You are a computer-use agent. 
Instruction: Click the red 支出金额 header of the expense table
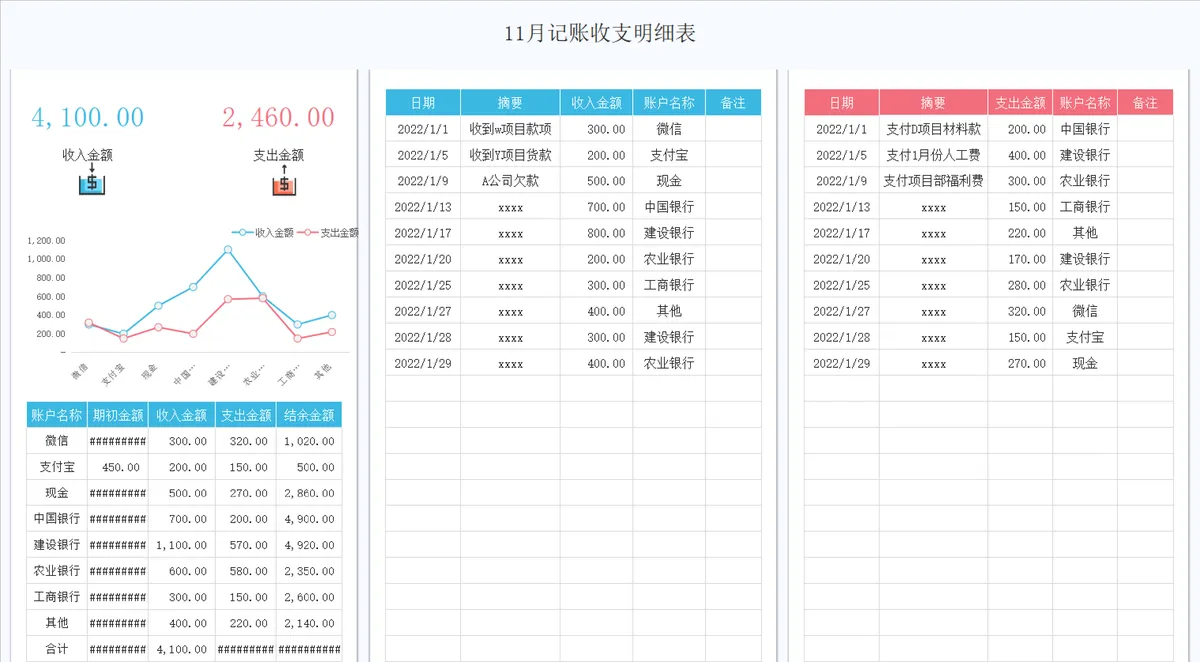click(1020, 102)
